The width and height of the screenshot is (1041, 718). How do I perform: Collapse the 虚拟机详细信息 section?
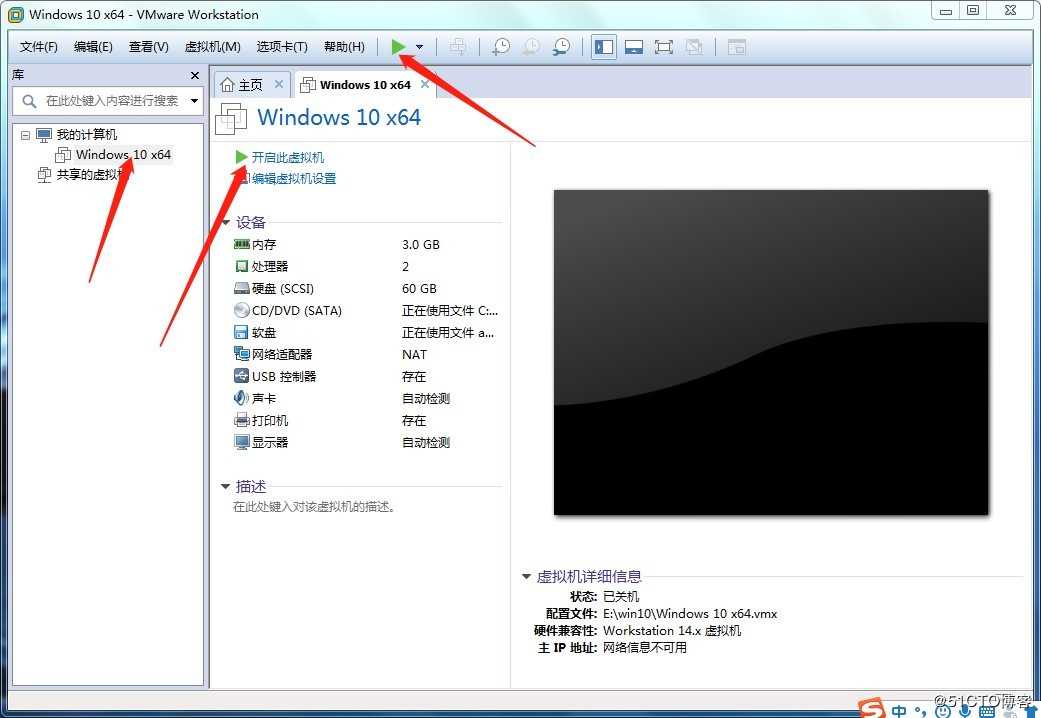[x=526, y=577]
